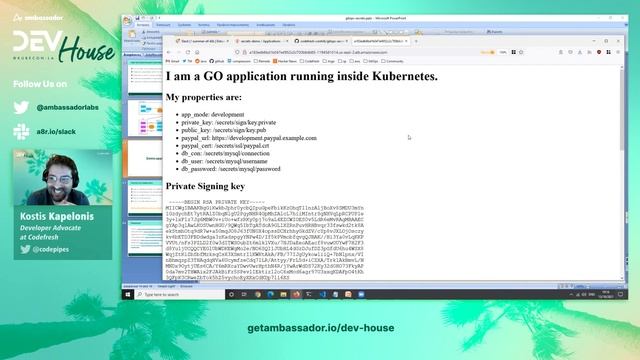This screenshot has height=360, width=640.
Task: Click the browser address bar URL
Action: click(318, 52)
